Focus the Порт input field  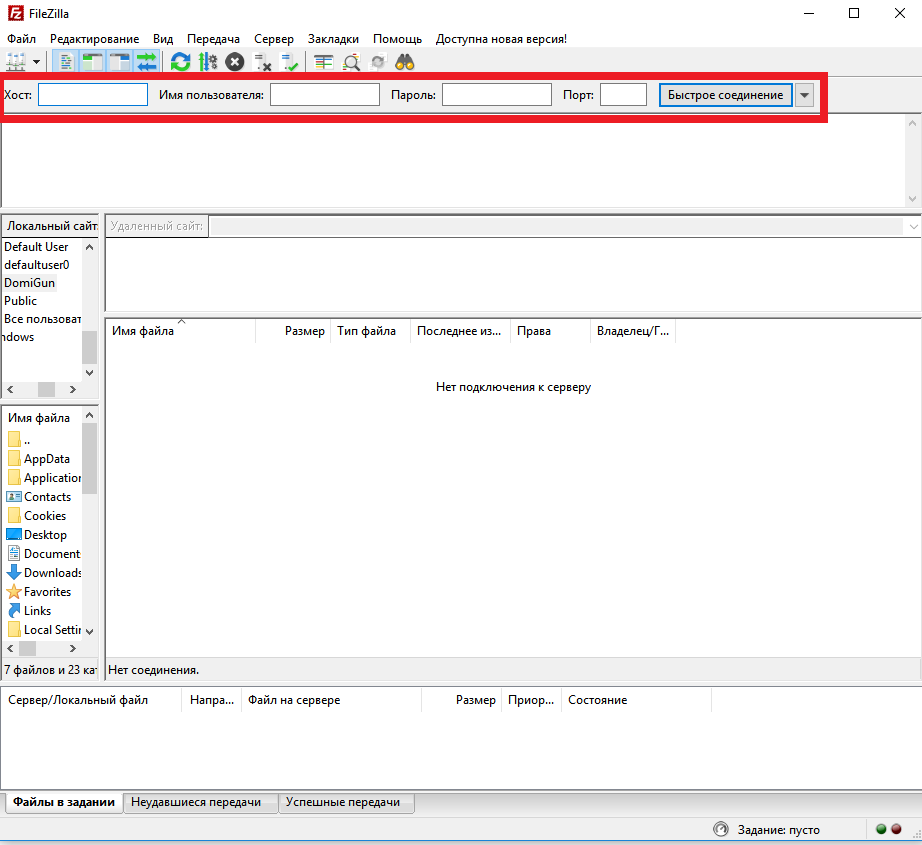click(623, 95)
